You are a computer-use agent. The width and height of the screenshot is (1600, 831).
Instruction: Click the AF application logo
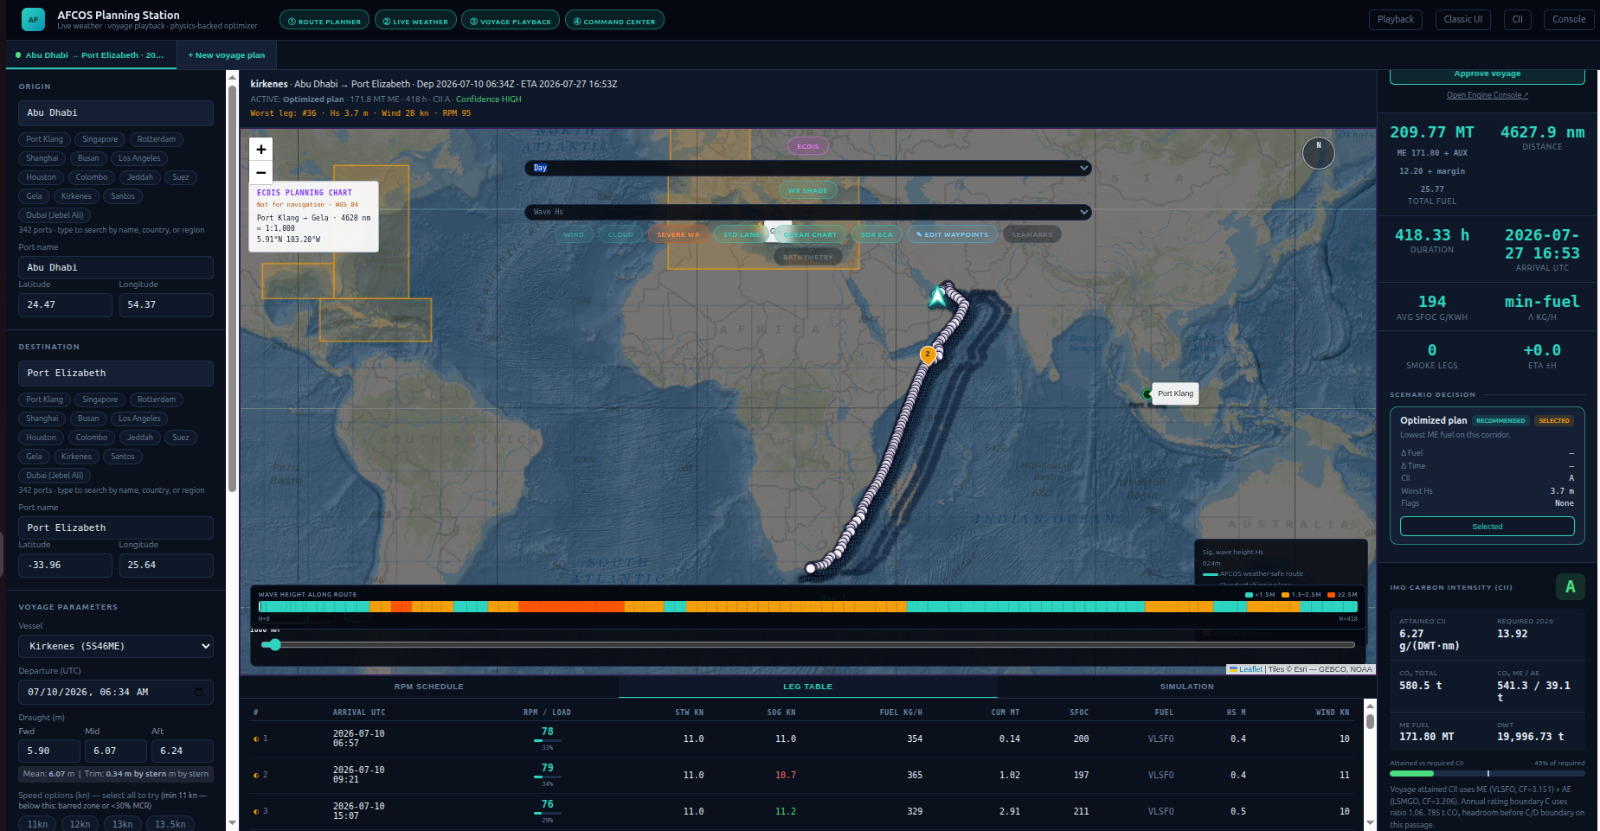[x=33, y=19]
